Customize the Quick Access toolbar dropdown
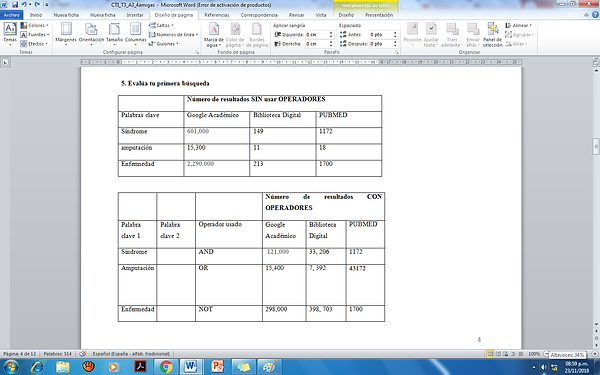The width and height of the screenshot is (600, 375). tap(47, 5)
